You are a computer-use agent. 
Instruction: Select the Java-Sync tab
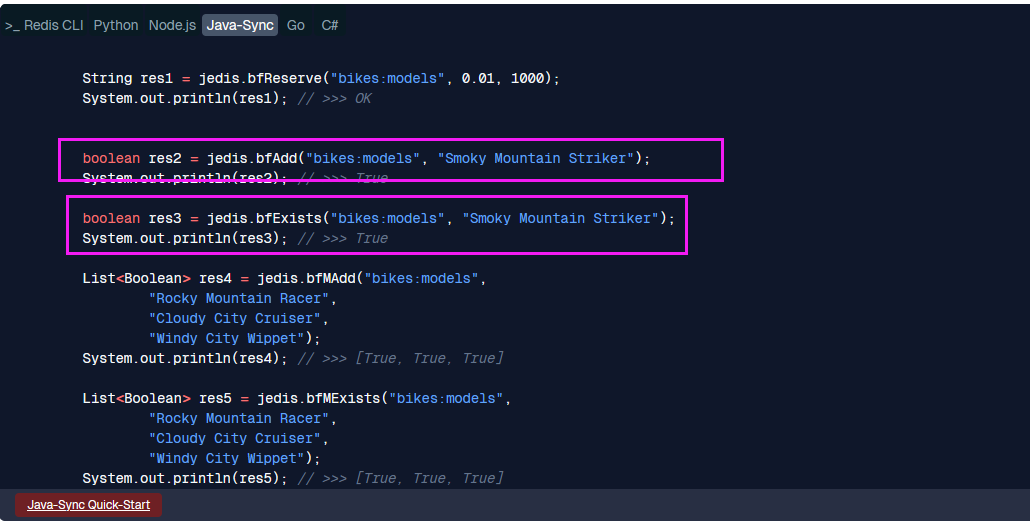coord(240,25)
